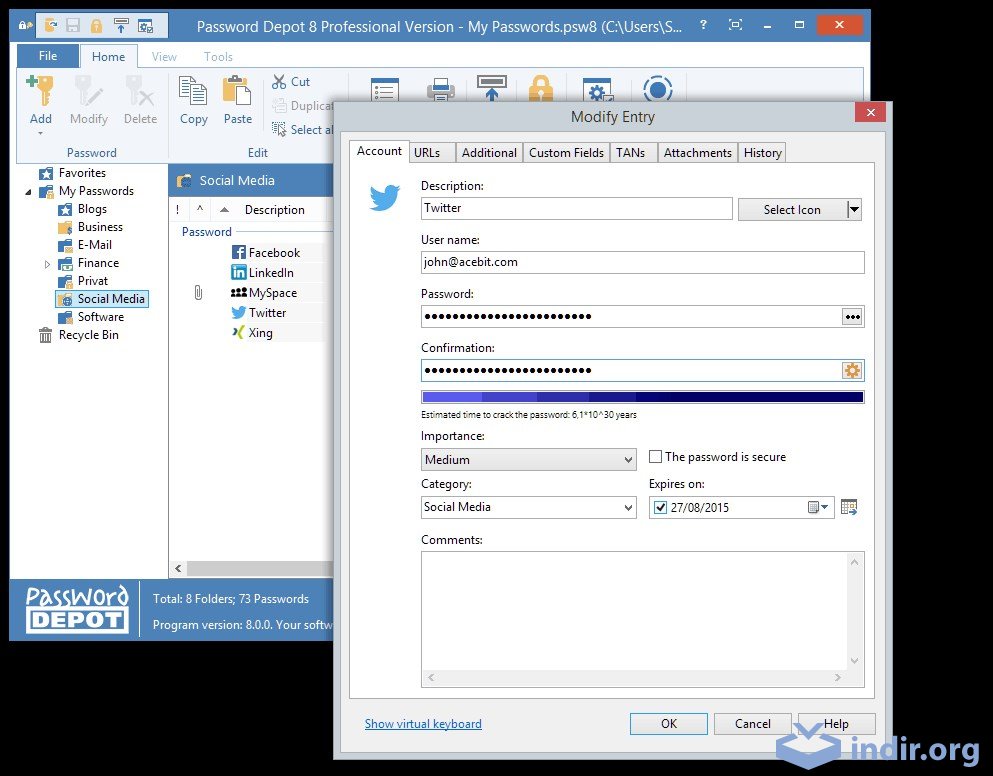Viewport: 993px width, 776px height.
Task: Expand the Finance folder node
Action: (x=47, y=264)
